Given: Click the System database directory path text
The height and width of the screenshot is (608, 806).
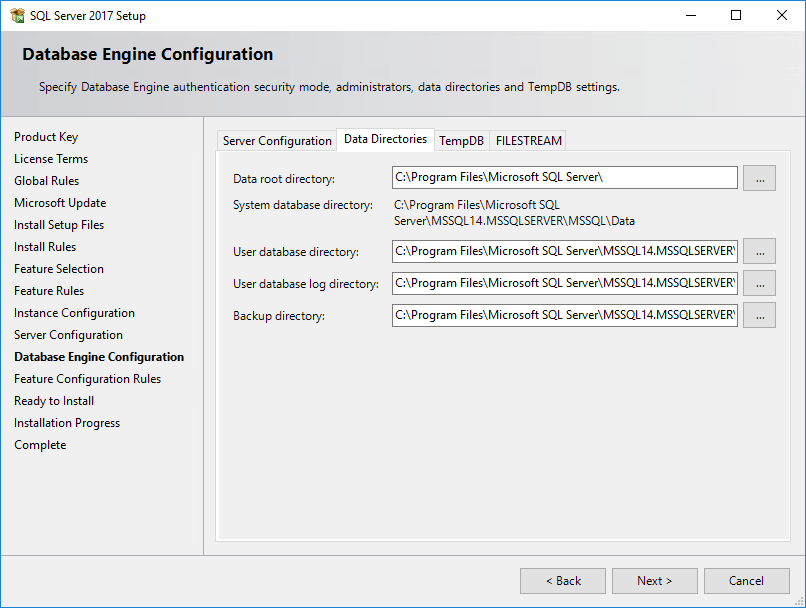Looking at the screenshot, I should 514,213.
